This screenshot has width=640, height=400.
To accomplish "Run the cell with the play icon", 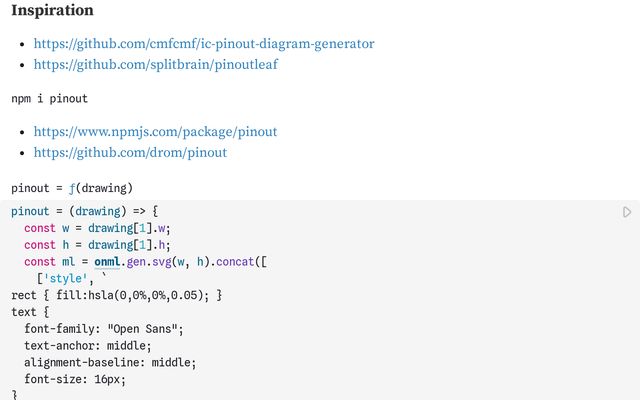I will point(627,212).
